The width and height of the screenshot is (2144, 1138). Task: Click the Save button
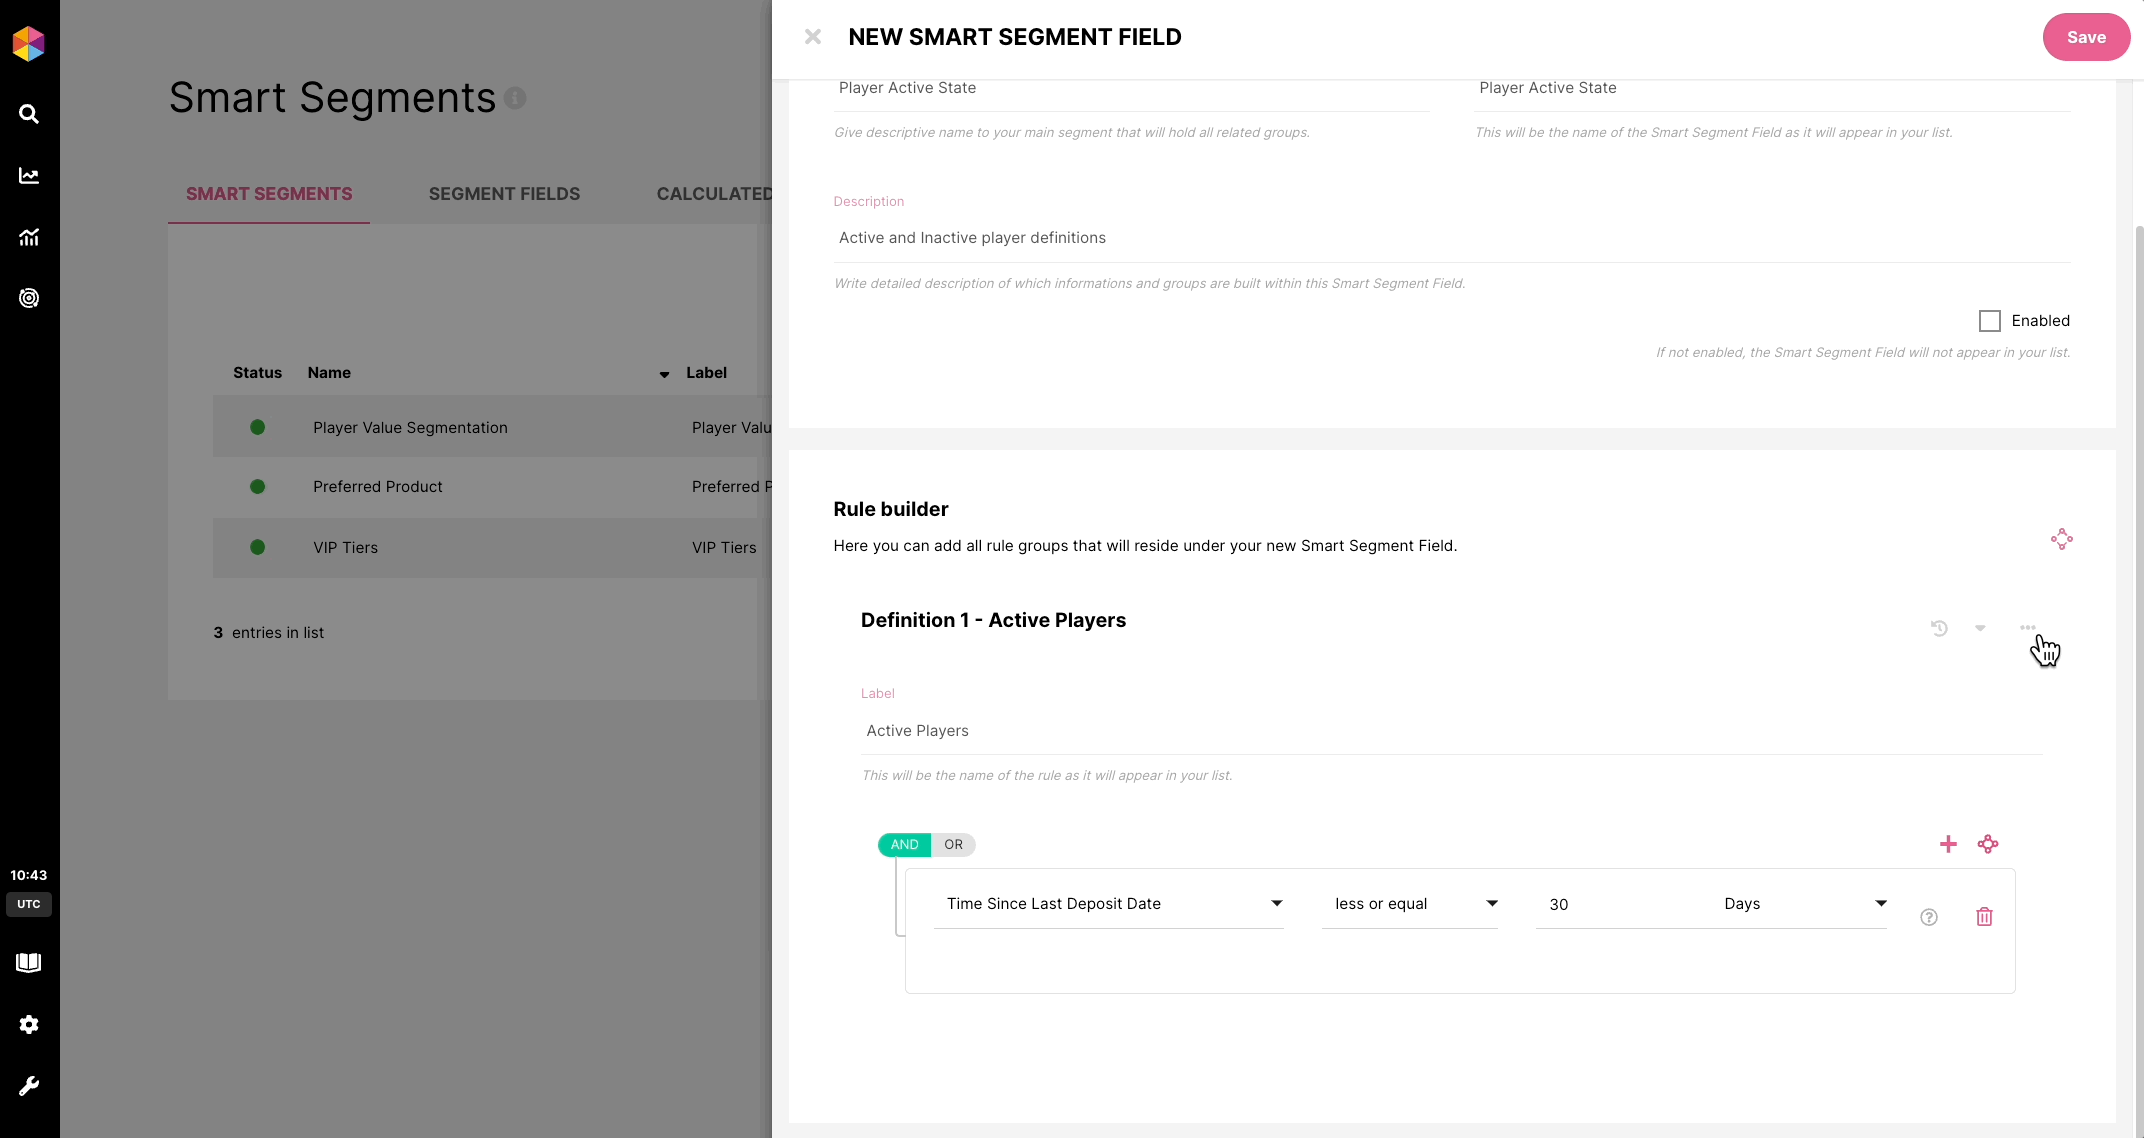pyautogui.click(x=2085, y=37)
